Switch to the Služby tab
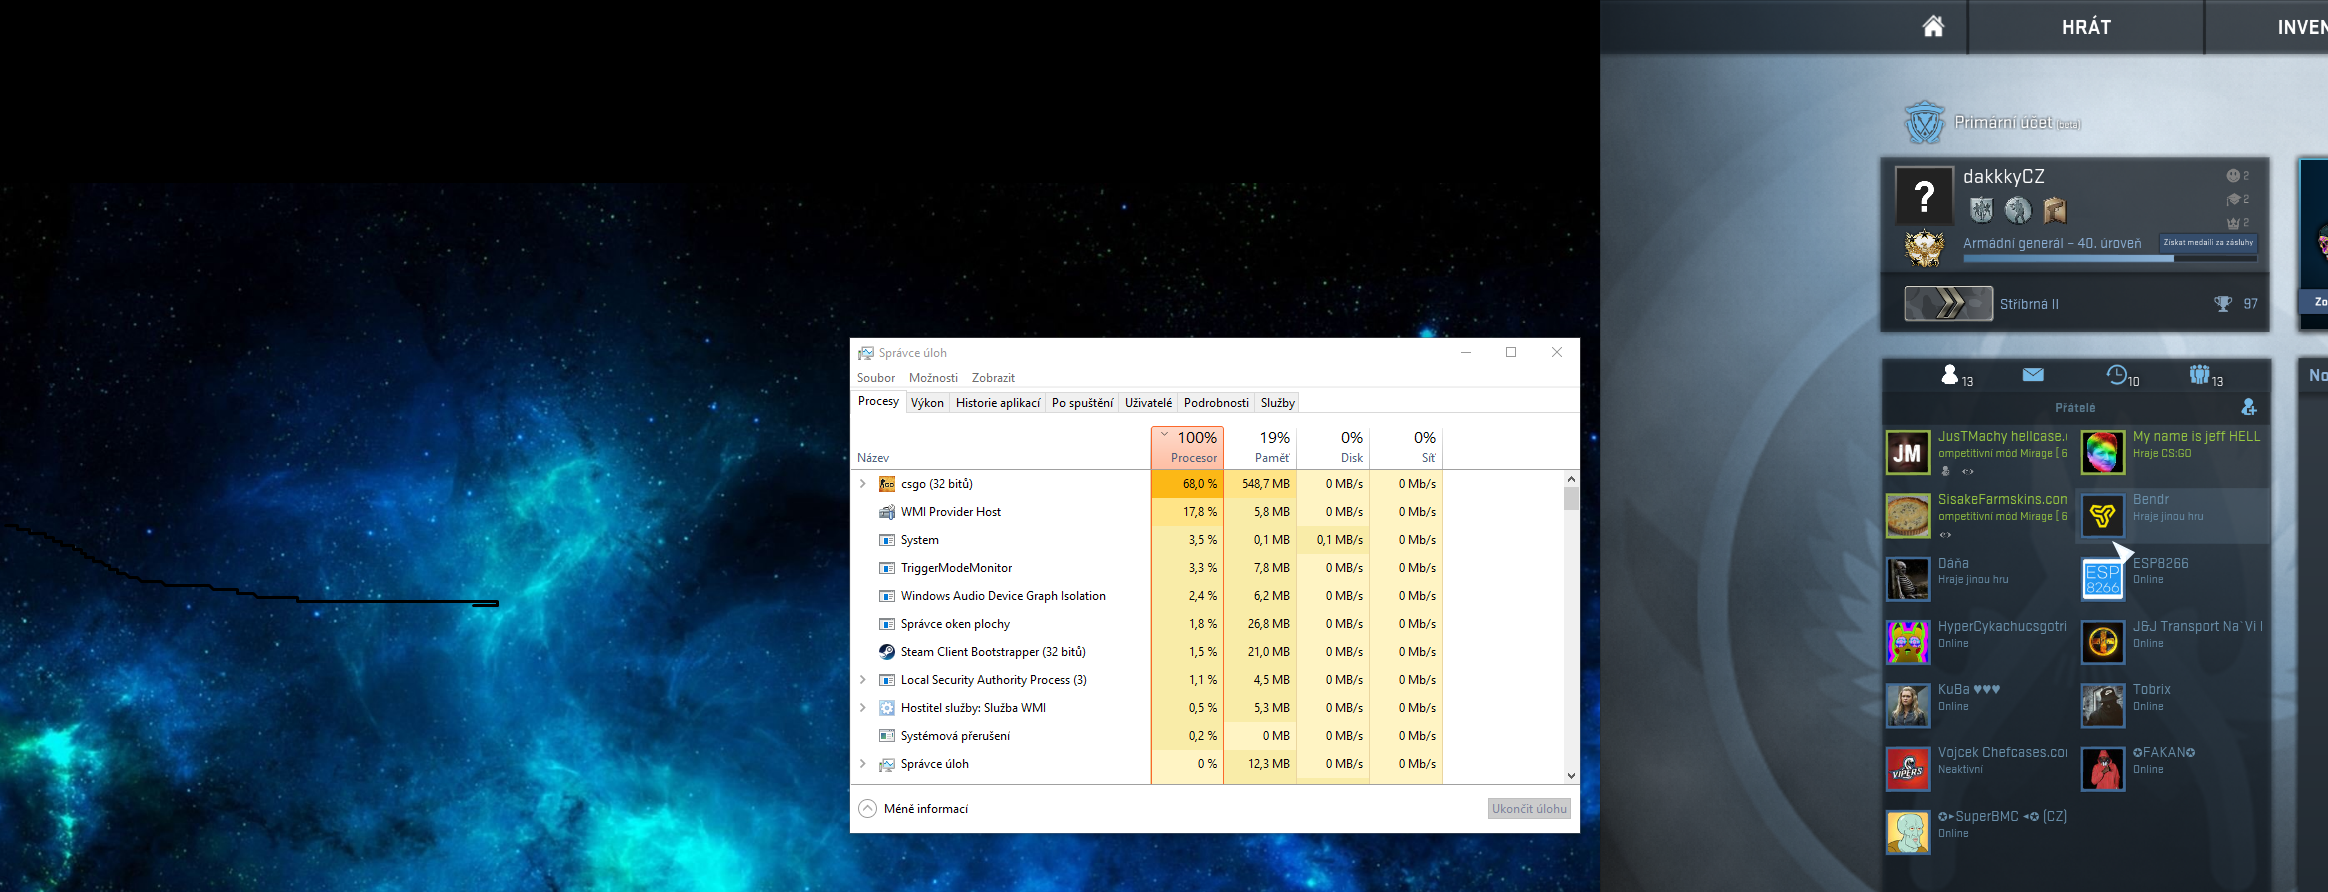 pyautogui.click(x=1277, y=403)
